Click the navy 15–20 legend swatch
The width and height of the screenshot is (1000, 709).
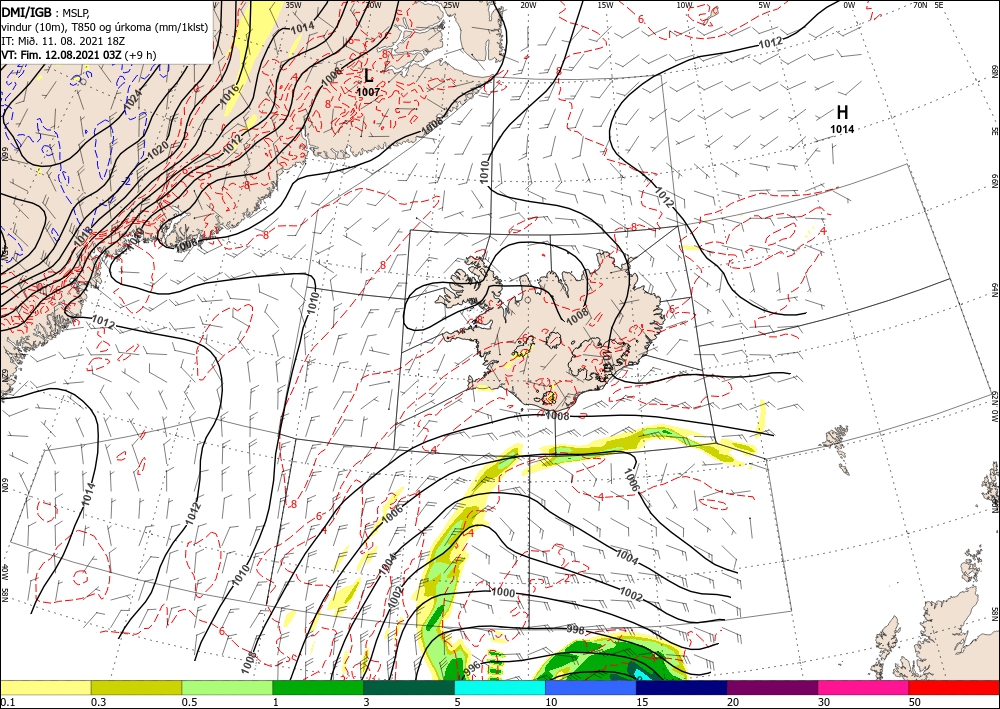[x=682, y=687]
